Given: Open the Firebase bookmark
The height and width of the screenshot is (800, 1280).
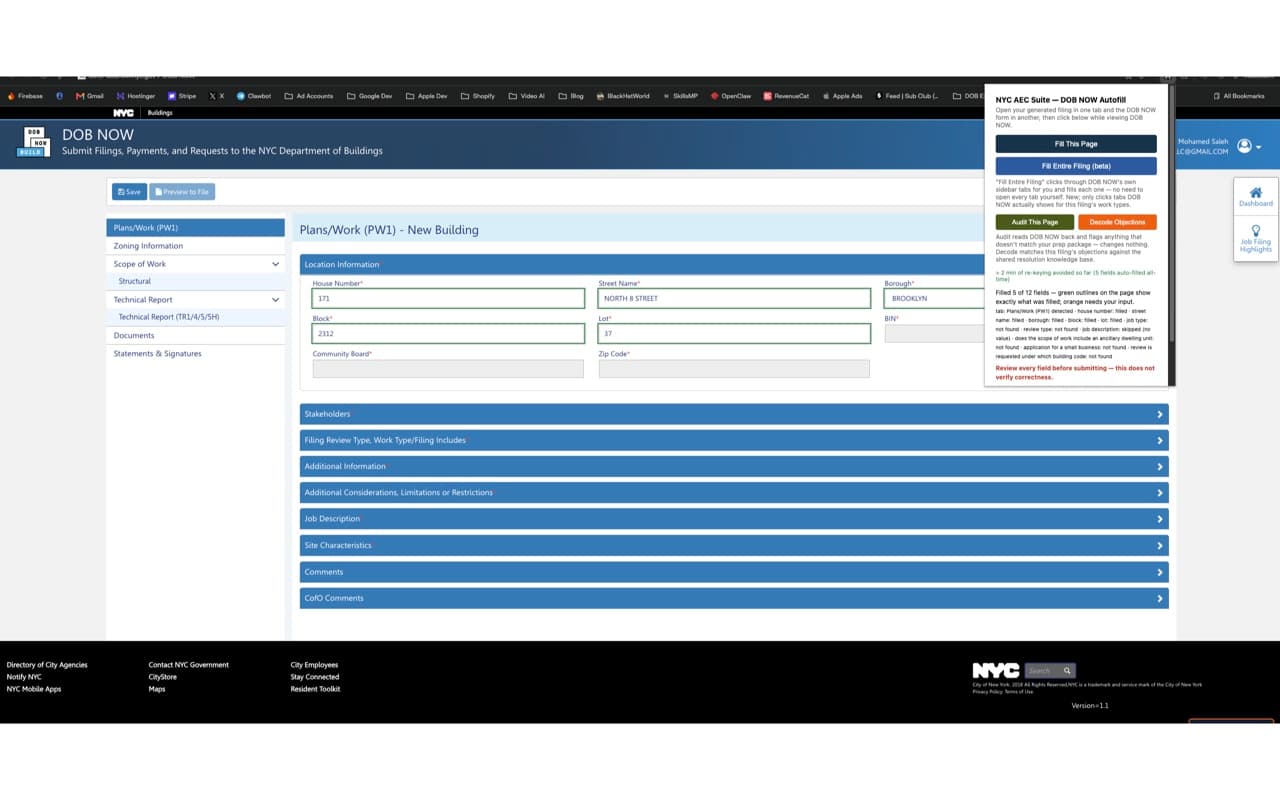Looking at the screenshot, I should pos(25,96).
